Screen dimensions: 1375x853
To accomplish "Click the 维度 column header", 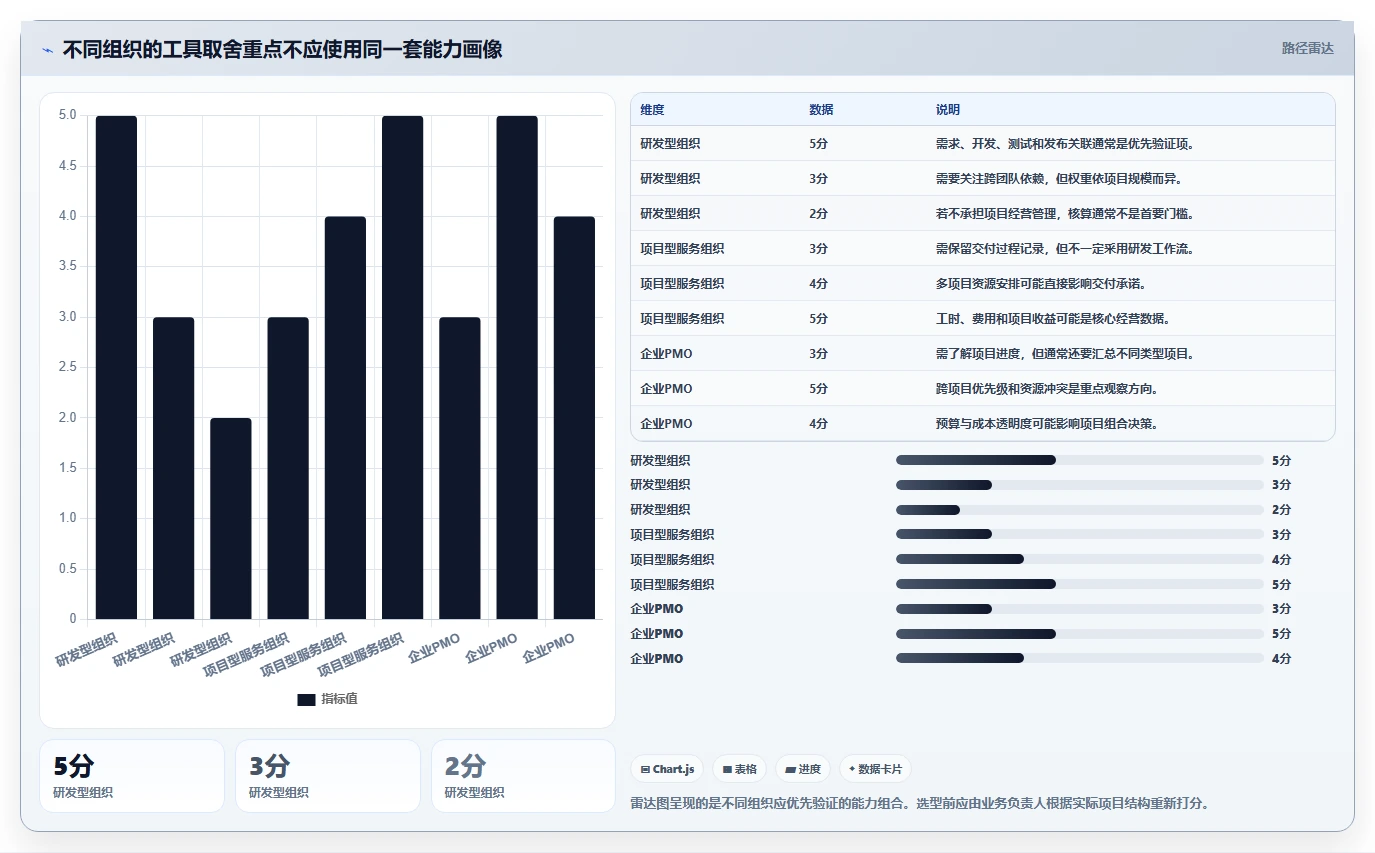I will point(652,110).
